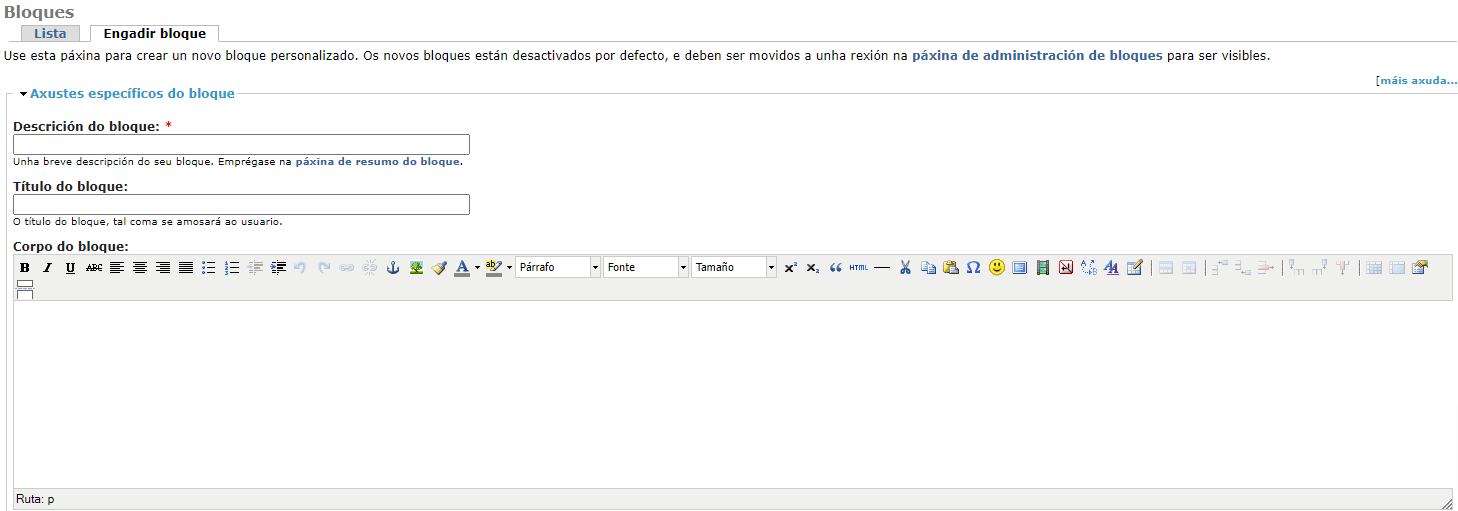Image resolution: width=1458 pixels, height=511 pixels.
Task: Insert page break icon on second row
Action: [25, 290]
